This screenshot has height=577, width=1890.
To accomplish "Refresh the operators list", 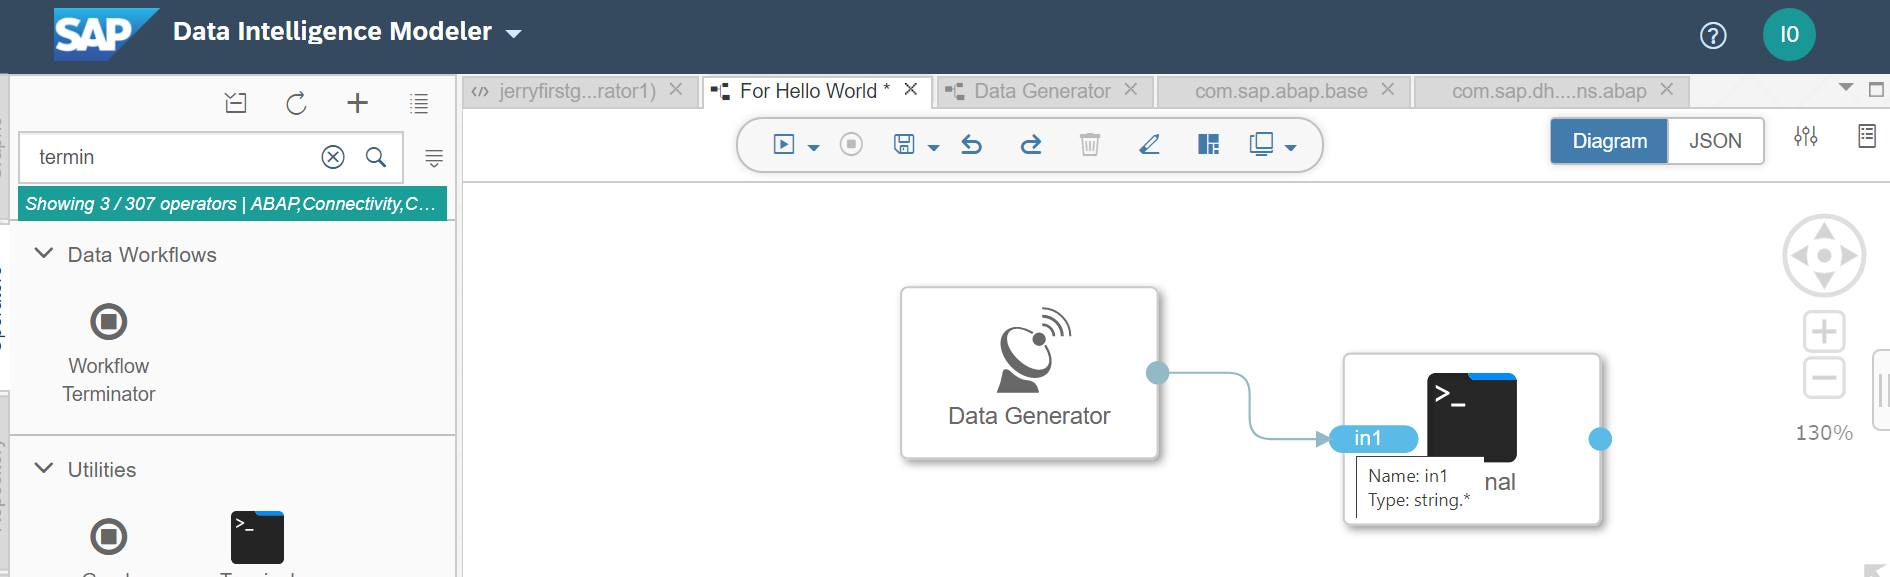I will 296,103.
